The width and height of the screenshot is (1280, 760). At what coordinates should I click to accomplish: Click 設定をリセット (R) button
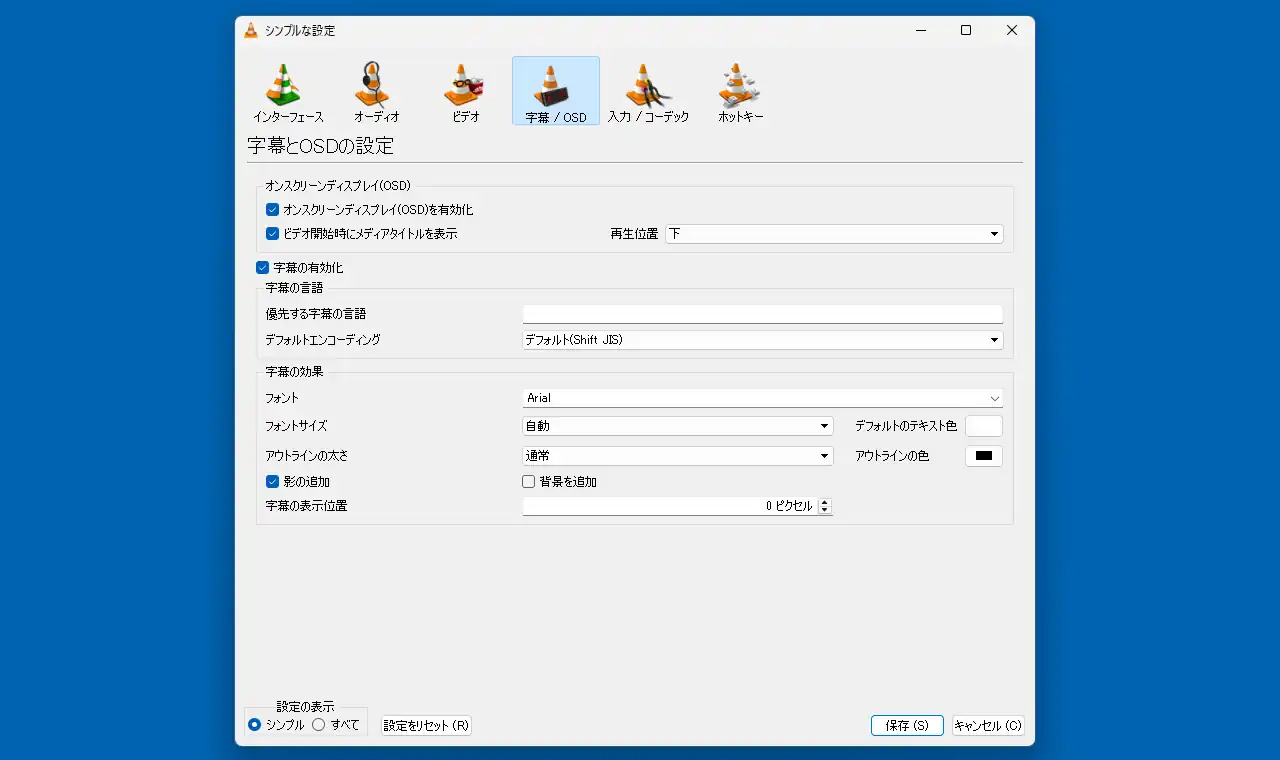[x=426, y=725]
